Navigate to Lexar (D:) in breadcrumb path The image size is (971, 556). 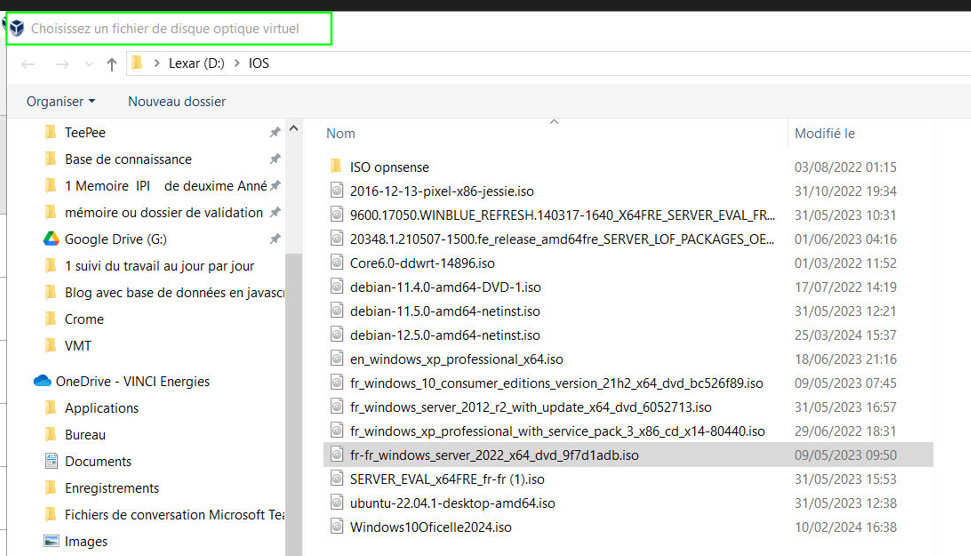click(197, 64)
